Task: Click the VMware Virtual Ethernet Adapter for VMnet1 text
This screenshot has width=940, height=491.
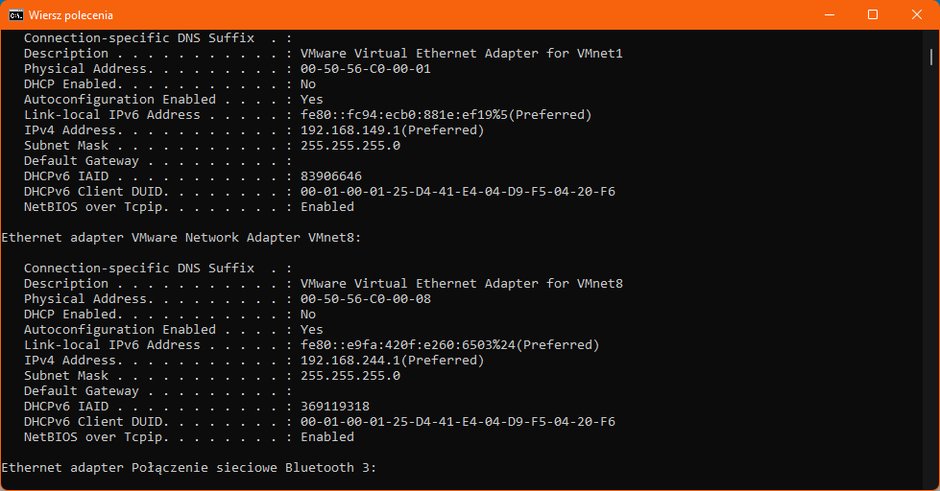Action: tap(462, 53)
